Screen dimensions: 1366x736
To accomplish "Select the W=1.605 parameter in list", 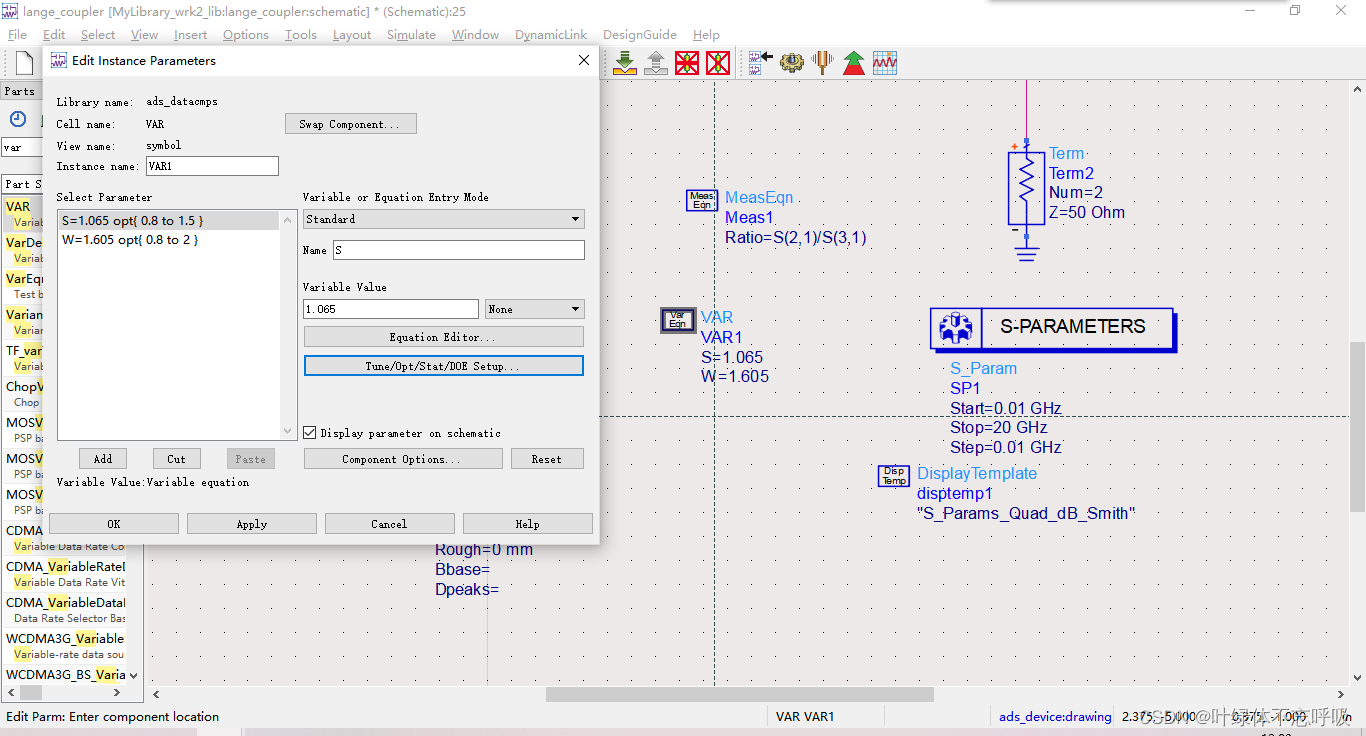I will (130, 240).
